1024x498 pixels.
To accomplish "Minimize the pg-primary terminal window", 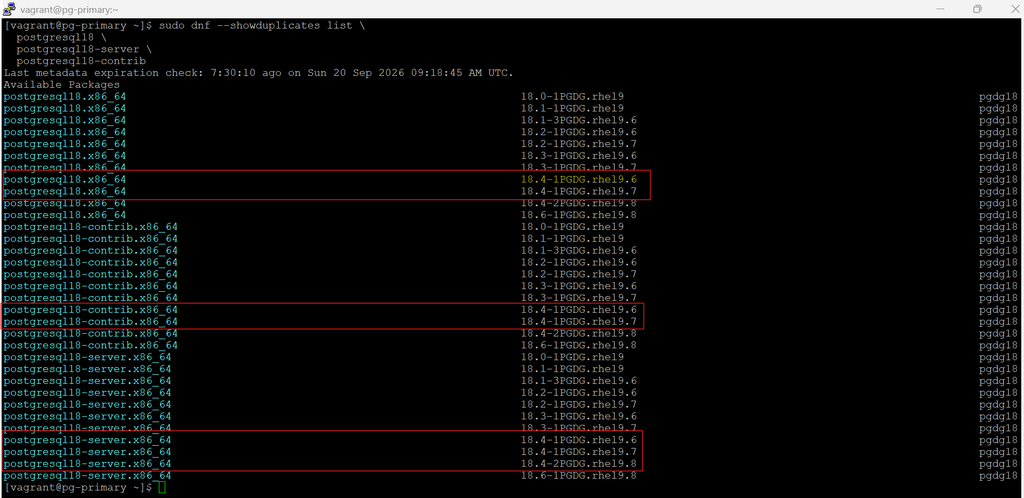I will [x=940, y=9].
